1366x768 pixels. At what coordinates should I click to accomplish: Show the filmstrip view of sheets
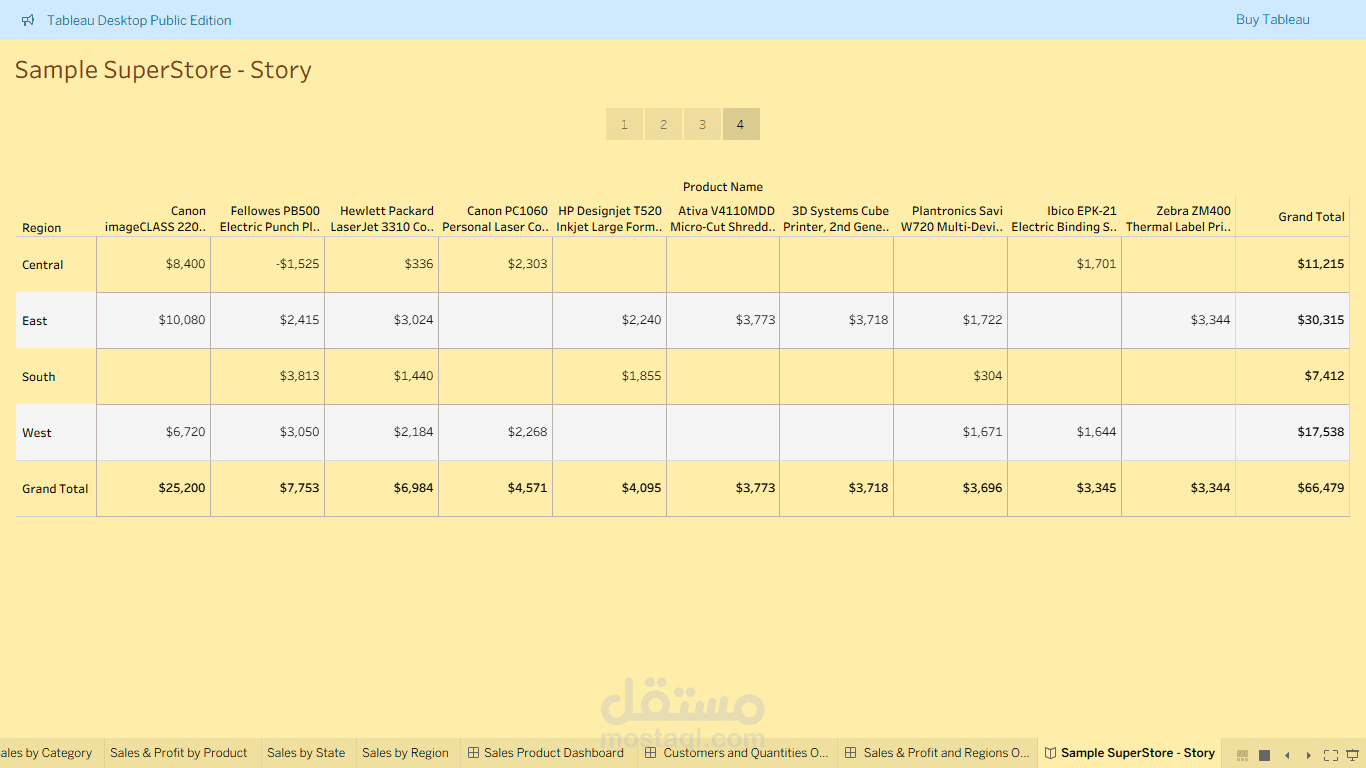point(1243,755)
